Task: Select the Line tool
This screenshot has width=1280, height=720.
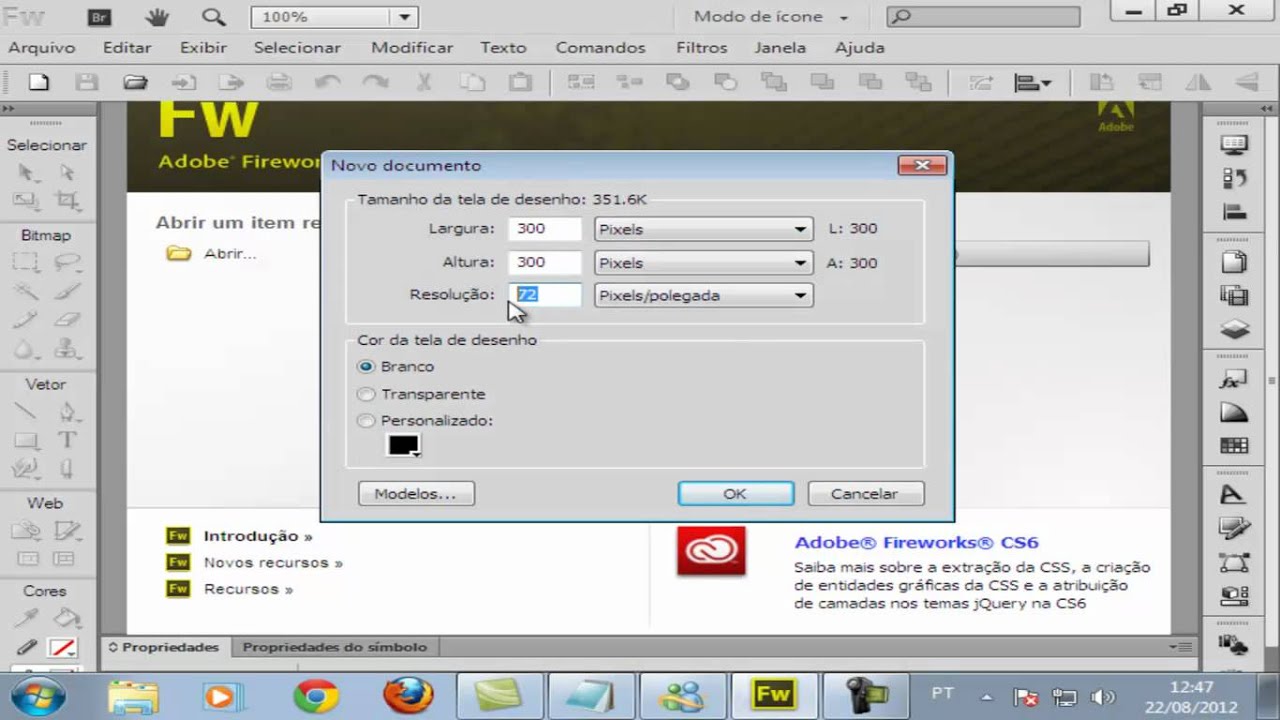Action: click(x=26, y=411)
